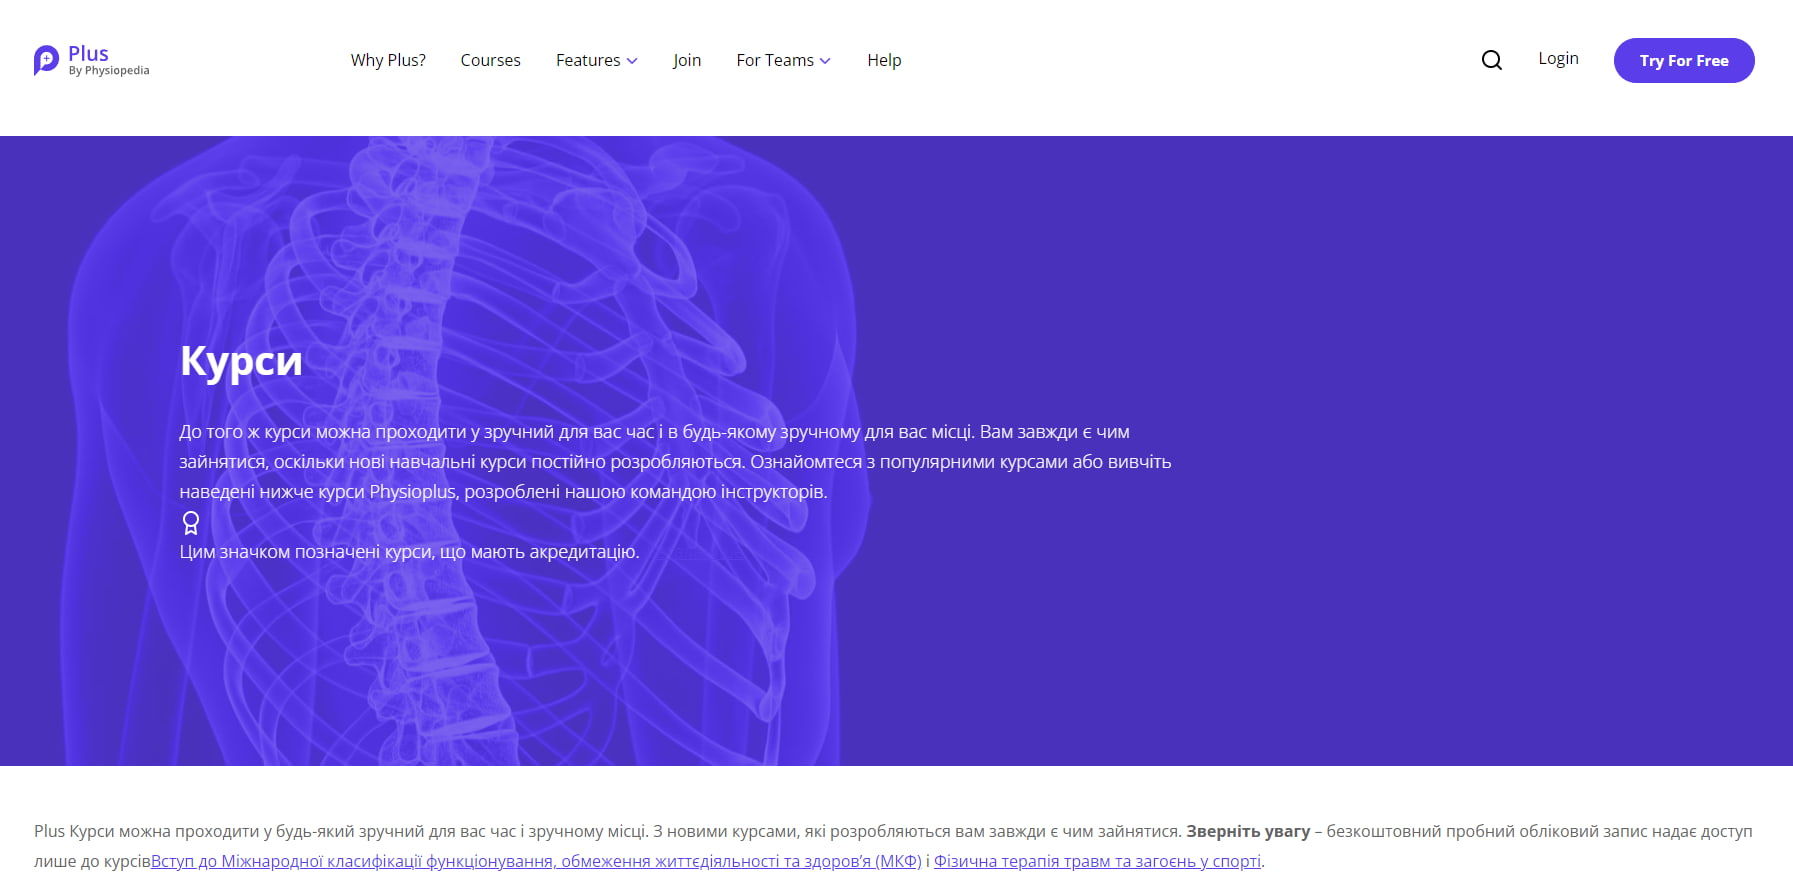
Task: Click the 'Цим значком позначені курси' text
Action: [409, 552]
